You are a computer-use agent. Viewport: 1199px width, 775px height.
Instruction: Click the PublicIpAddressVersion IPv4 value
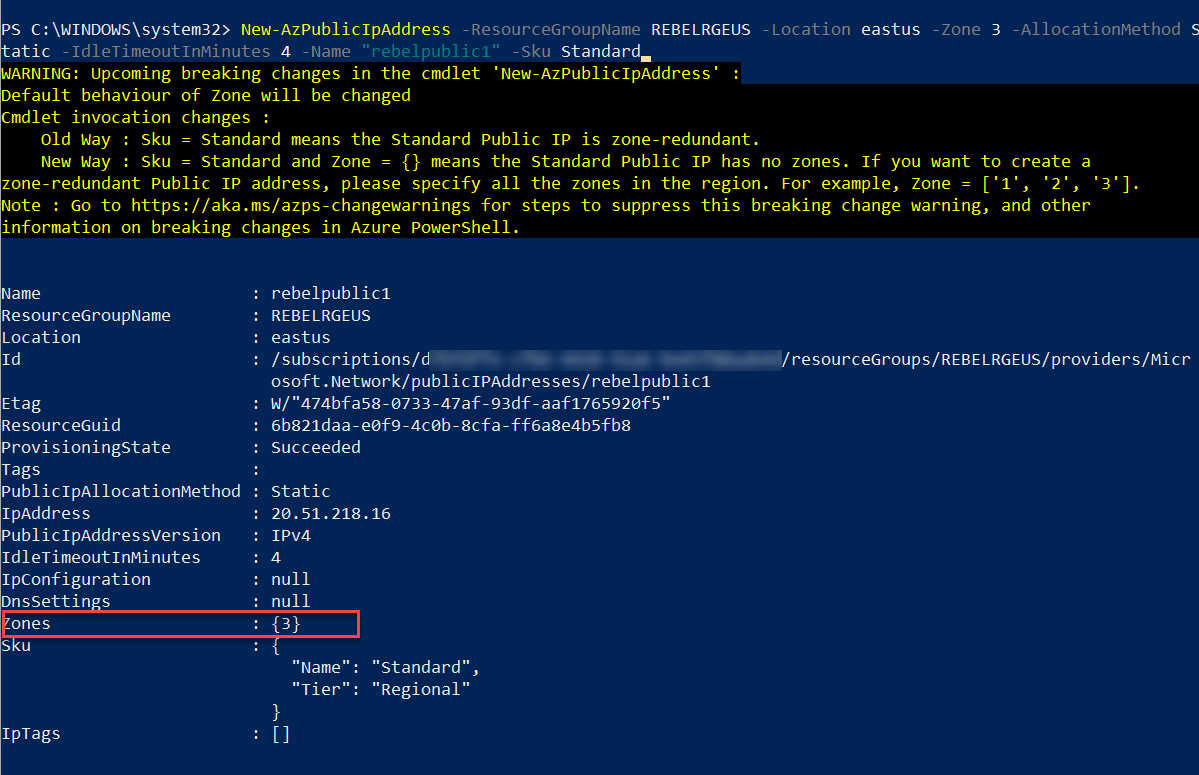[x=291, y=536]
